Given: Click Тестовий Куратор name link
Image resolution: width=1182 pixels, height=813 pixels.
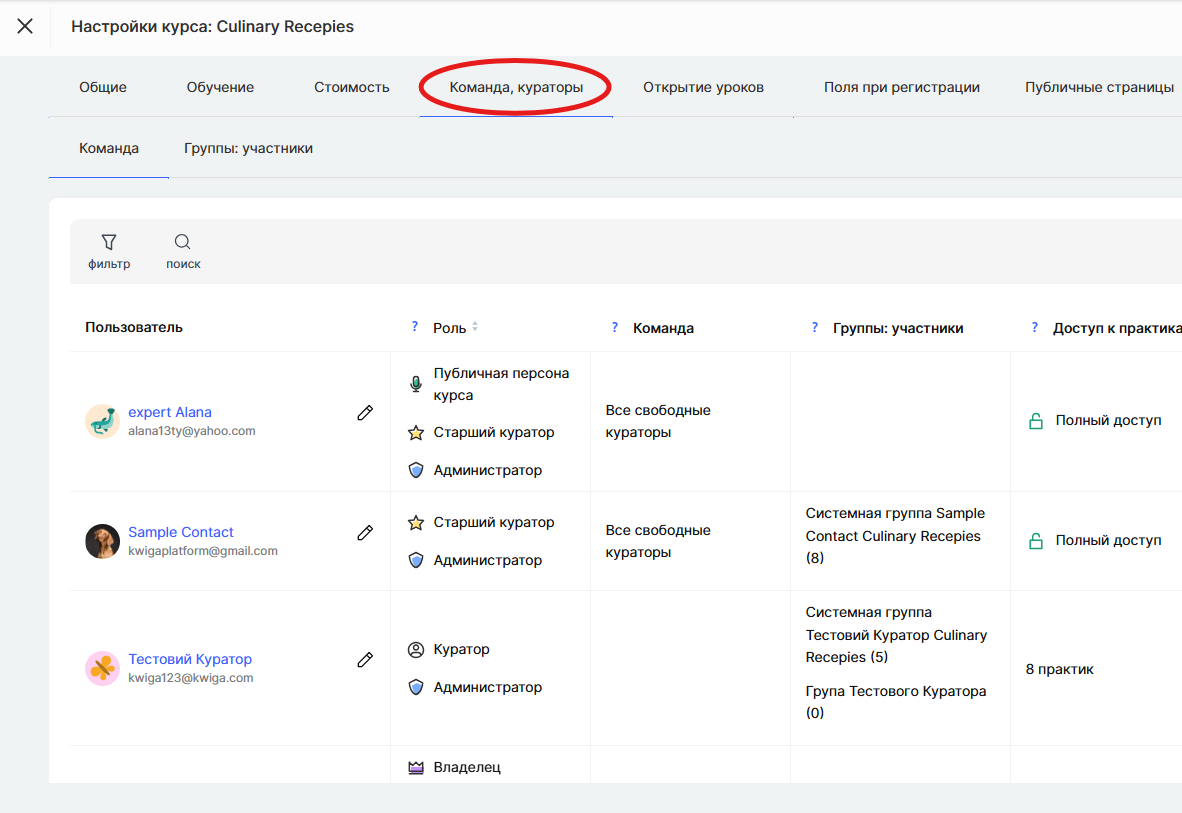Looking at the screenshot, I should [x=190, y=659].
